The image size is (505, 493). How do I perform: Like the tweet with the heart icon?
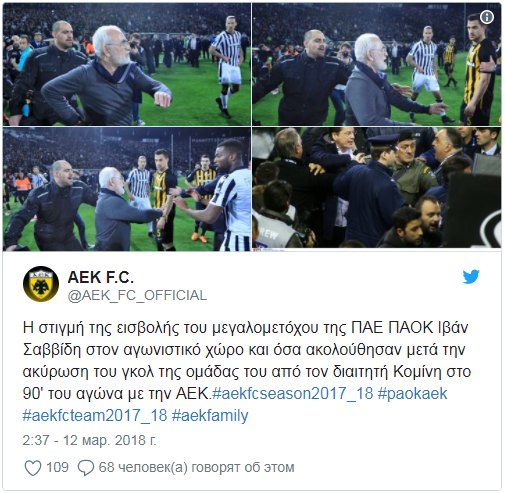tap(33, 468)
